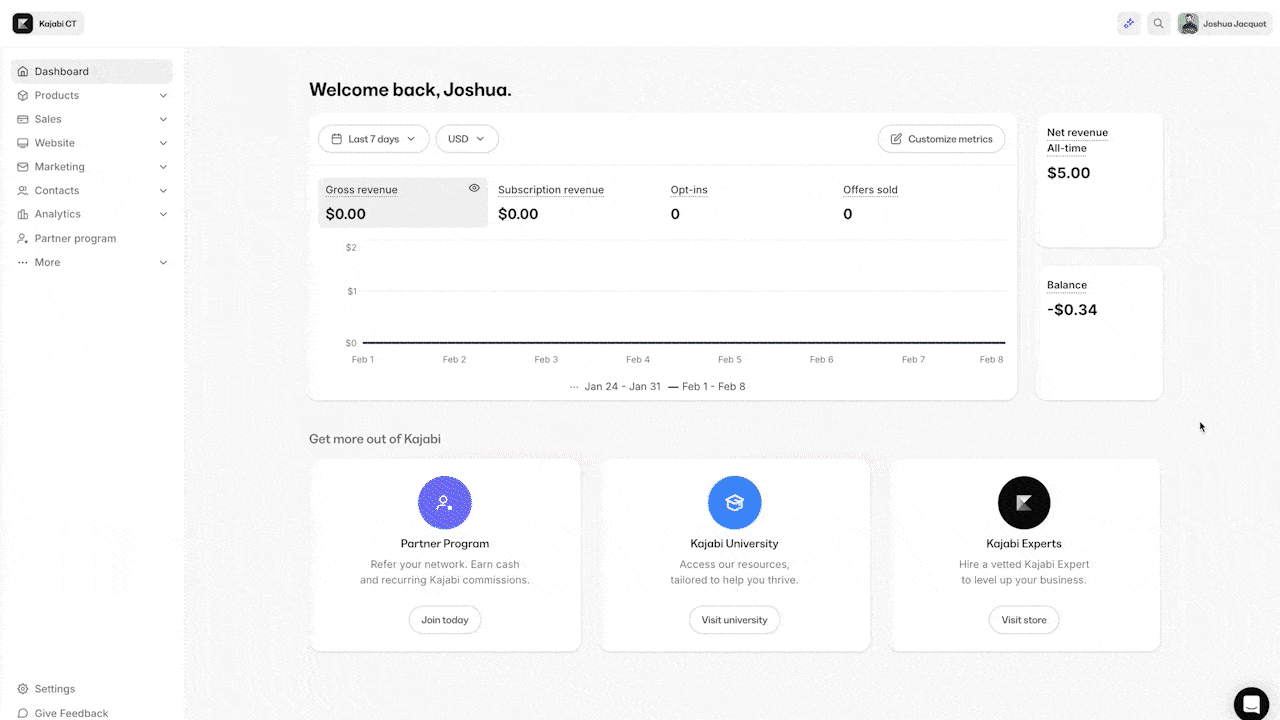Image resolution: width=1280 pixels, height=720 pixels.
Task: Click the Feb 1 - Feb 8 legend
Action: point(706,387)
